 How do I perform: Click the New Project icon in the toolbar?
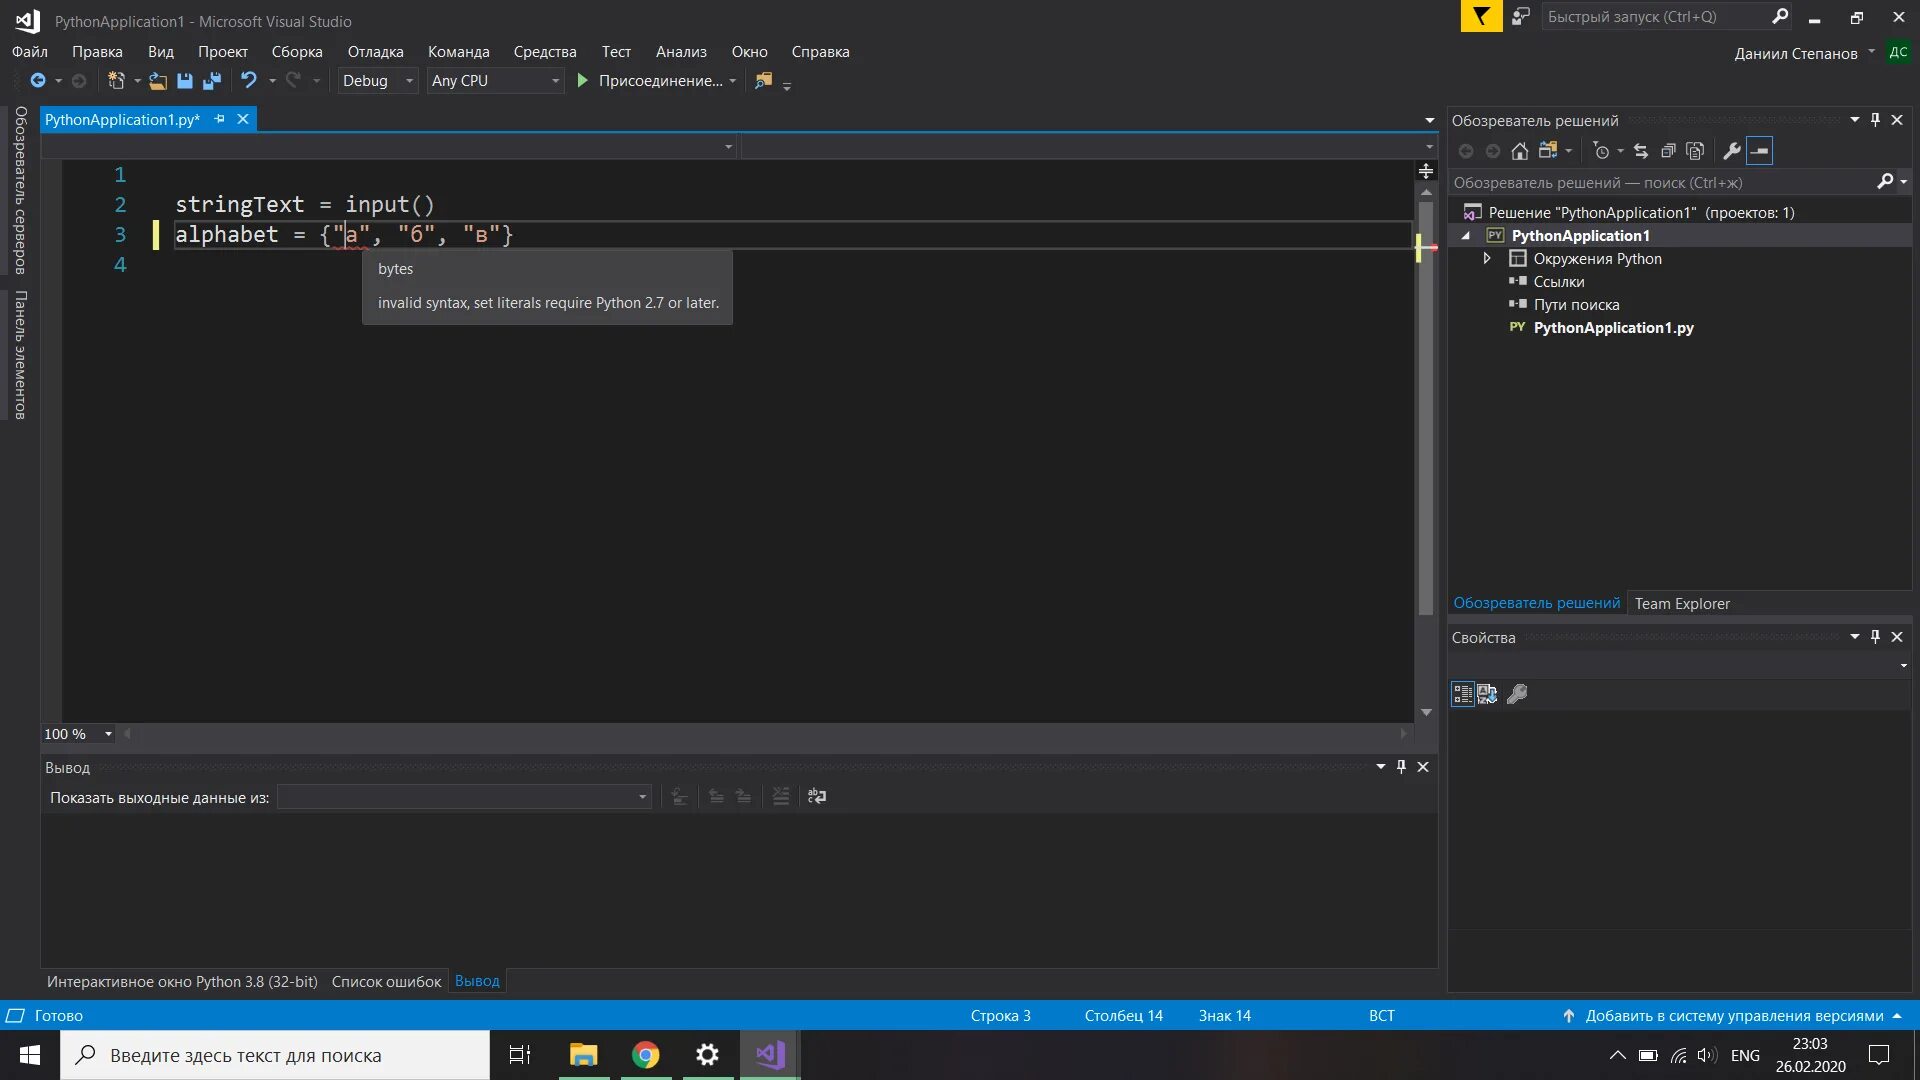point(116,81)
